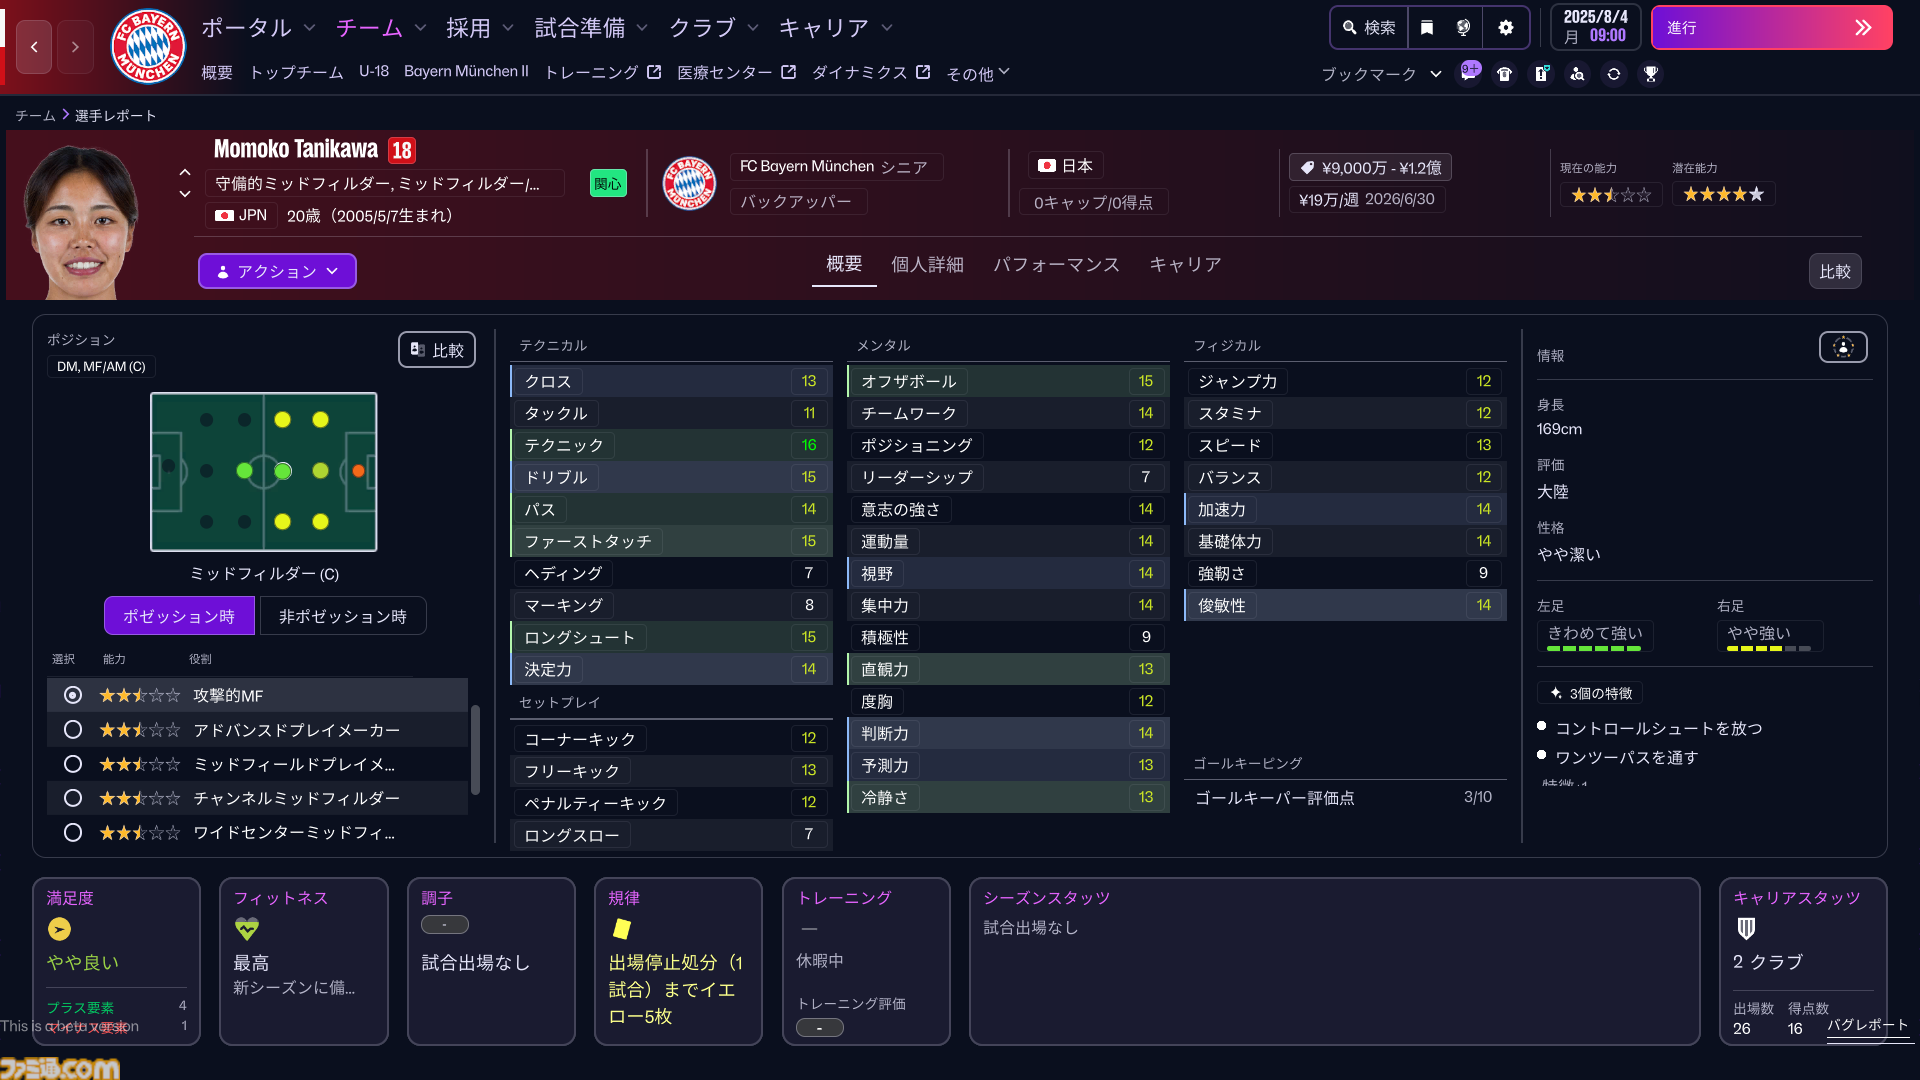Image resolution: width=1920 pixels, height=1080 pixels.
Task: Click the 左足 strength rating bar
Action: [1594, 648]
